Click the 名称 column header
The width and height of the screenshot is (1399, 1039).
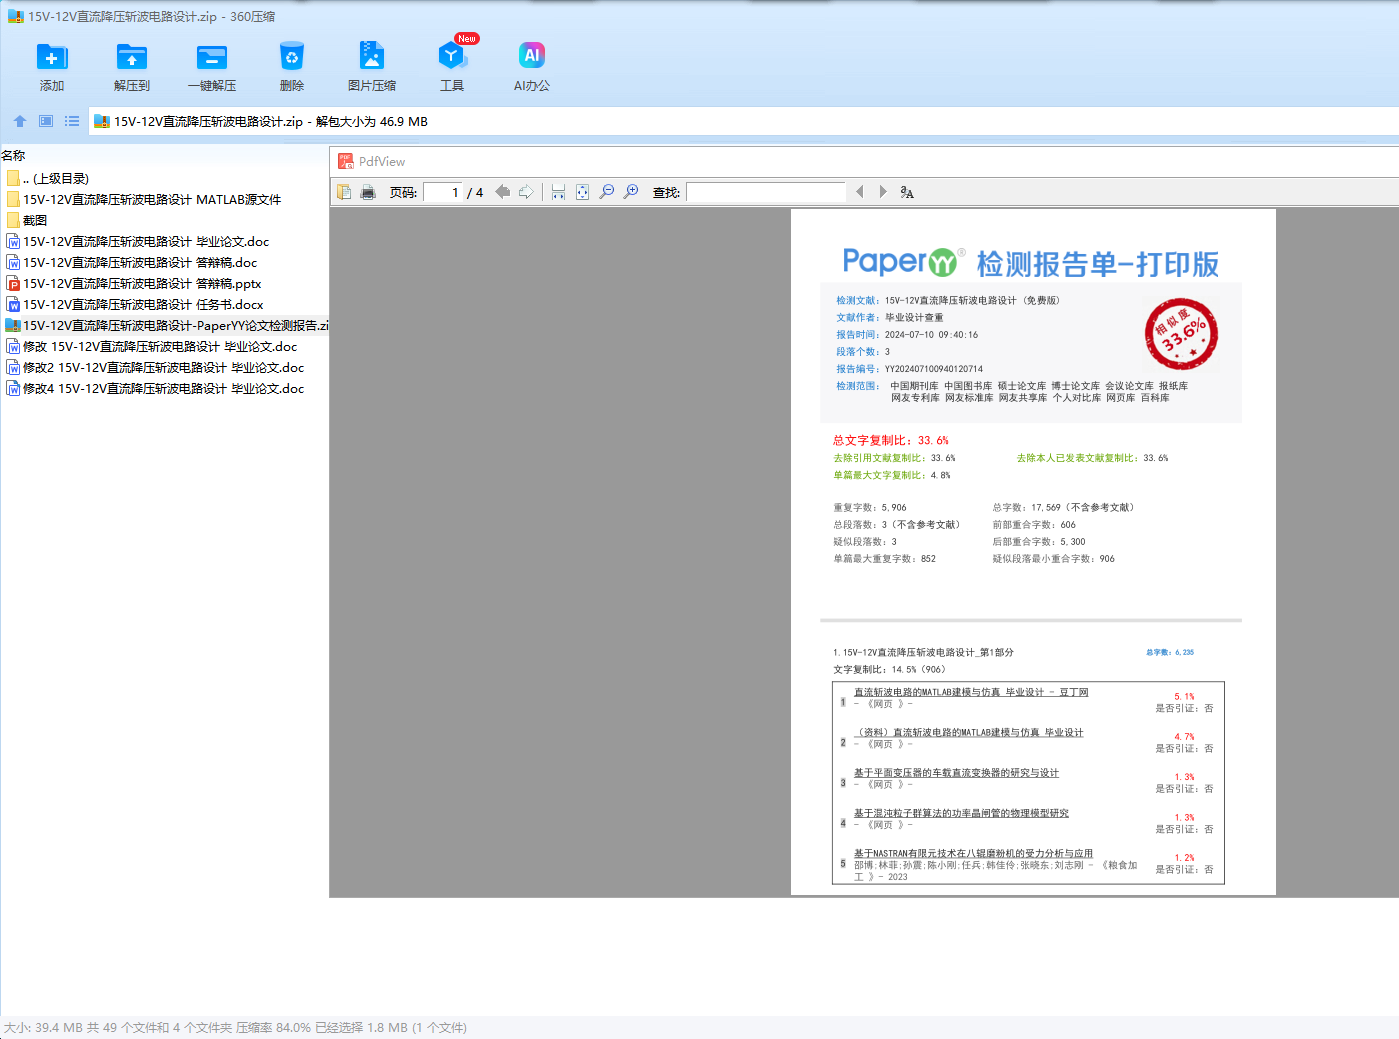[13, 156]
